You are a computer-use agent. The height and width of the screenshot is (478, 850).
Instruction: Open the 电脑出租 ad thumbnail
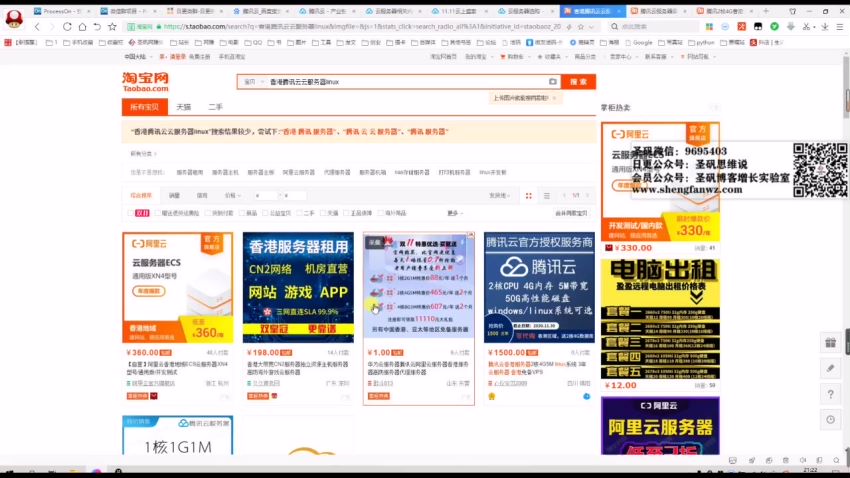click(660, 319)
